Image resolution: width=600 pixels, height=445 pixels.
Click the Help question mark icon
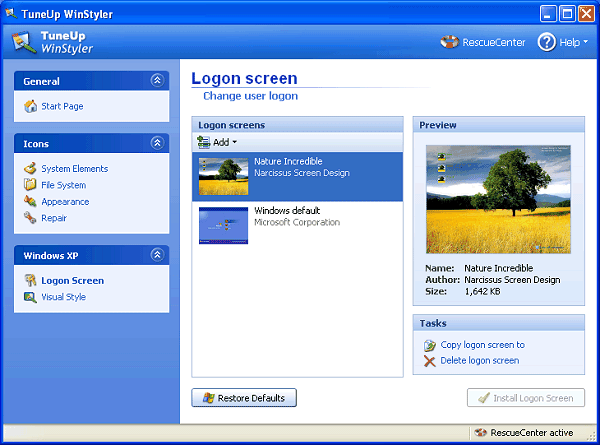click(x=546, y=42)
